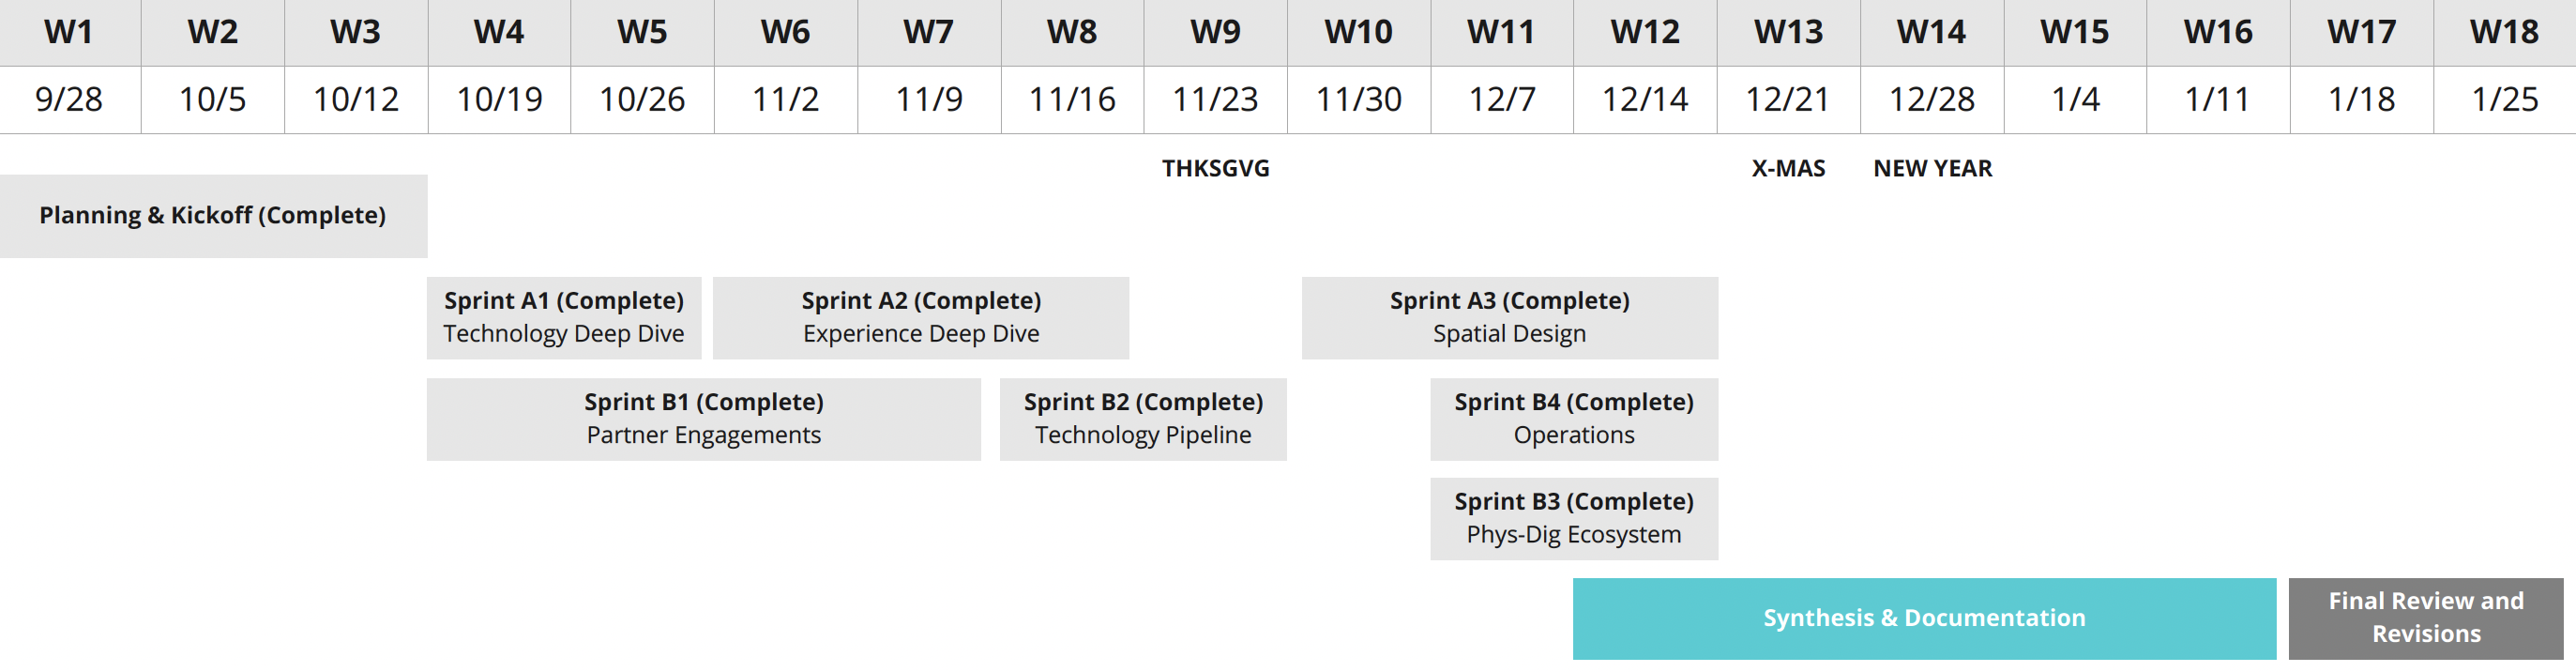2576x672 pixels.
Task: Click the 11/23 date cell
Action: [x=1215, y=100]
